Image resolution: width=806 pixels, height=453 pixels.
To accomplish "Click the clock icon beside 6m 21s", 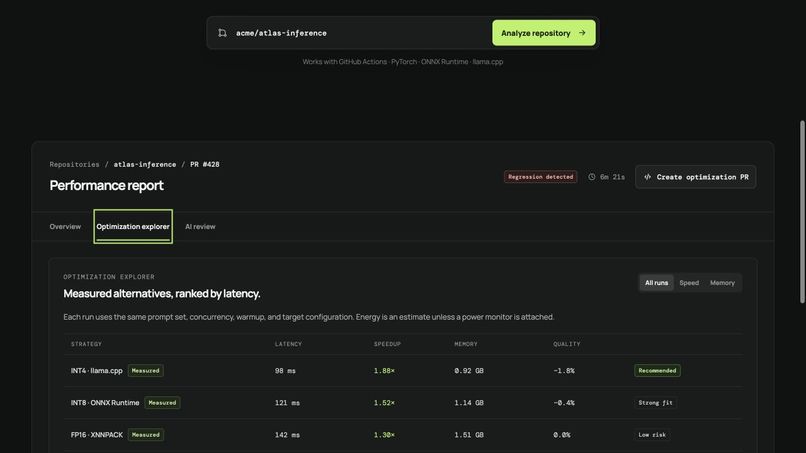I will tap(592, 177).
